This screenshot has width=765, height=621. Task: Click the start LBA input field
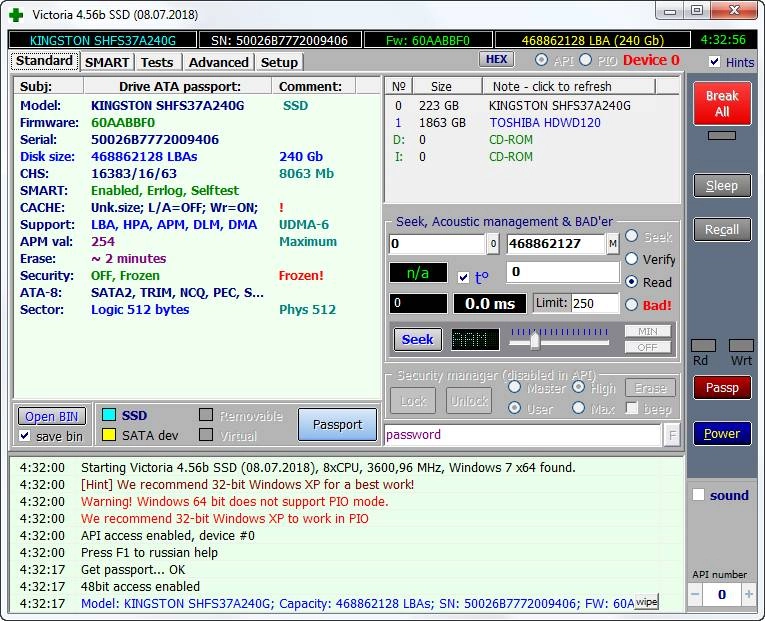click(437, 243)
